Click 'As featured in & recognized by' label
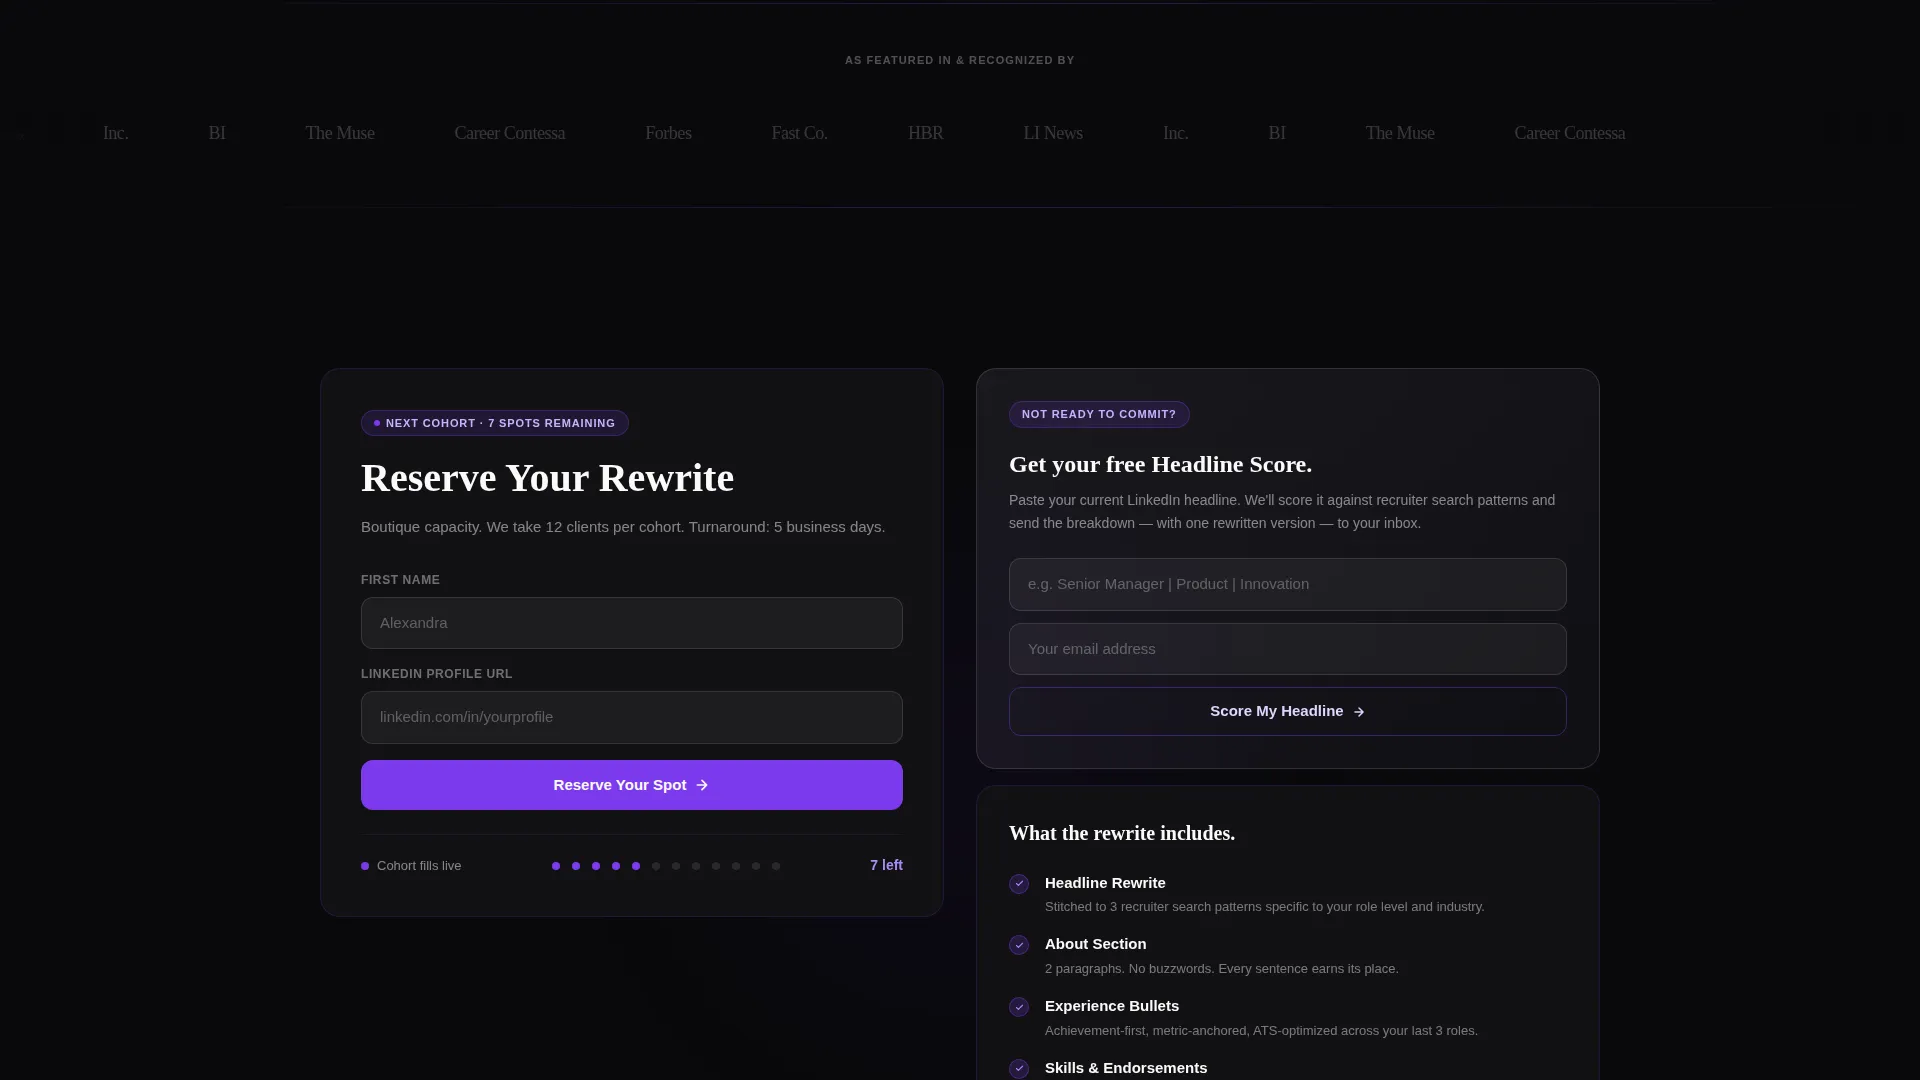 coord(959,60)
